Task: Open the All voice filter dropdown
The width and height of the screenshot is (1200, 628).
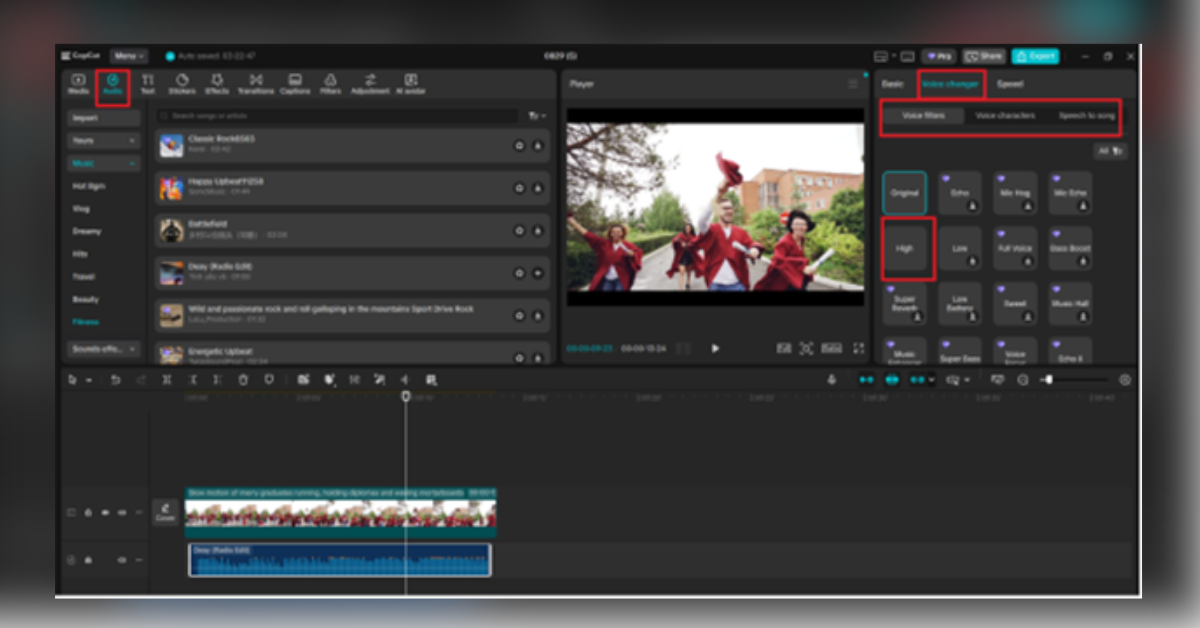Action: [1111, 152]
